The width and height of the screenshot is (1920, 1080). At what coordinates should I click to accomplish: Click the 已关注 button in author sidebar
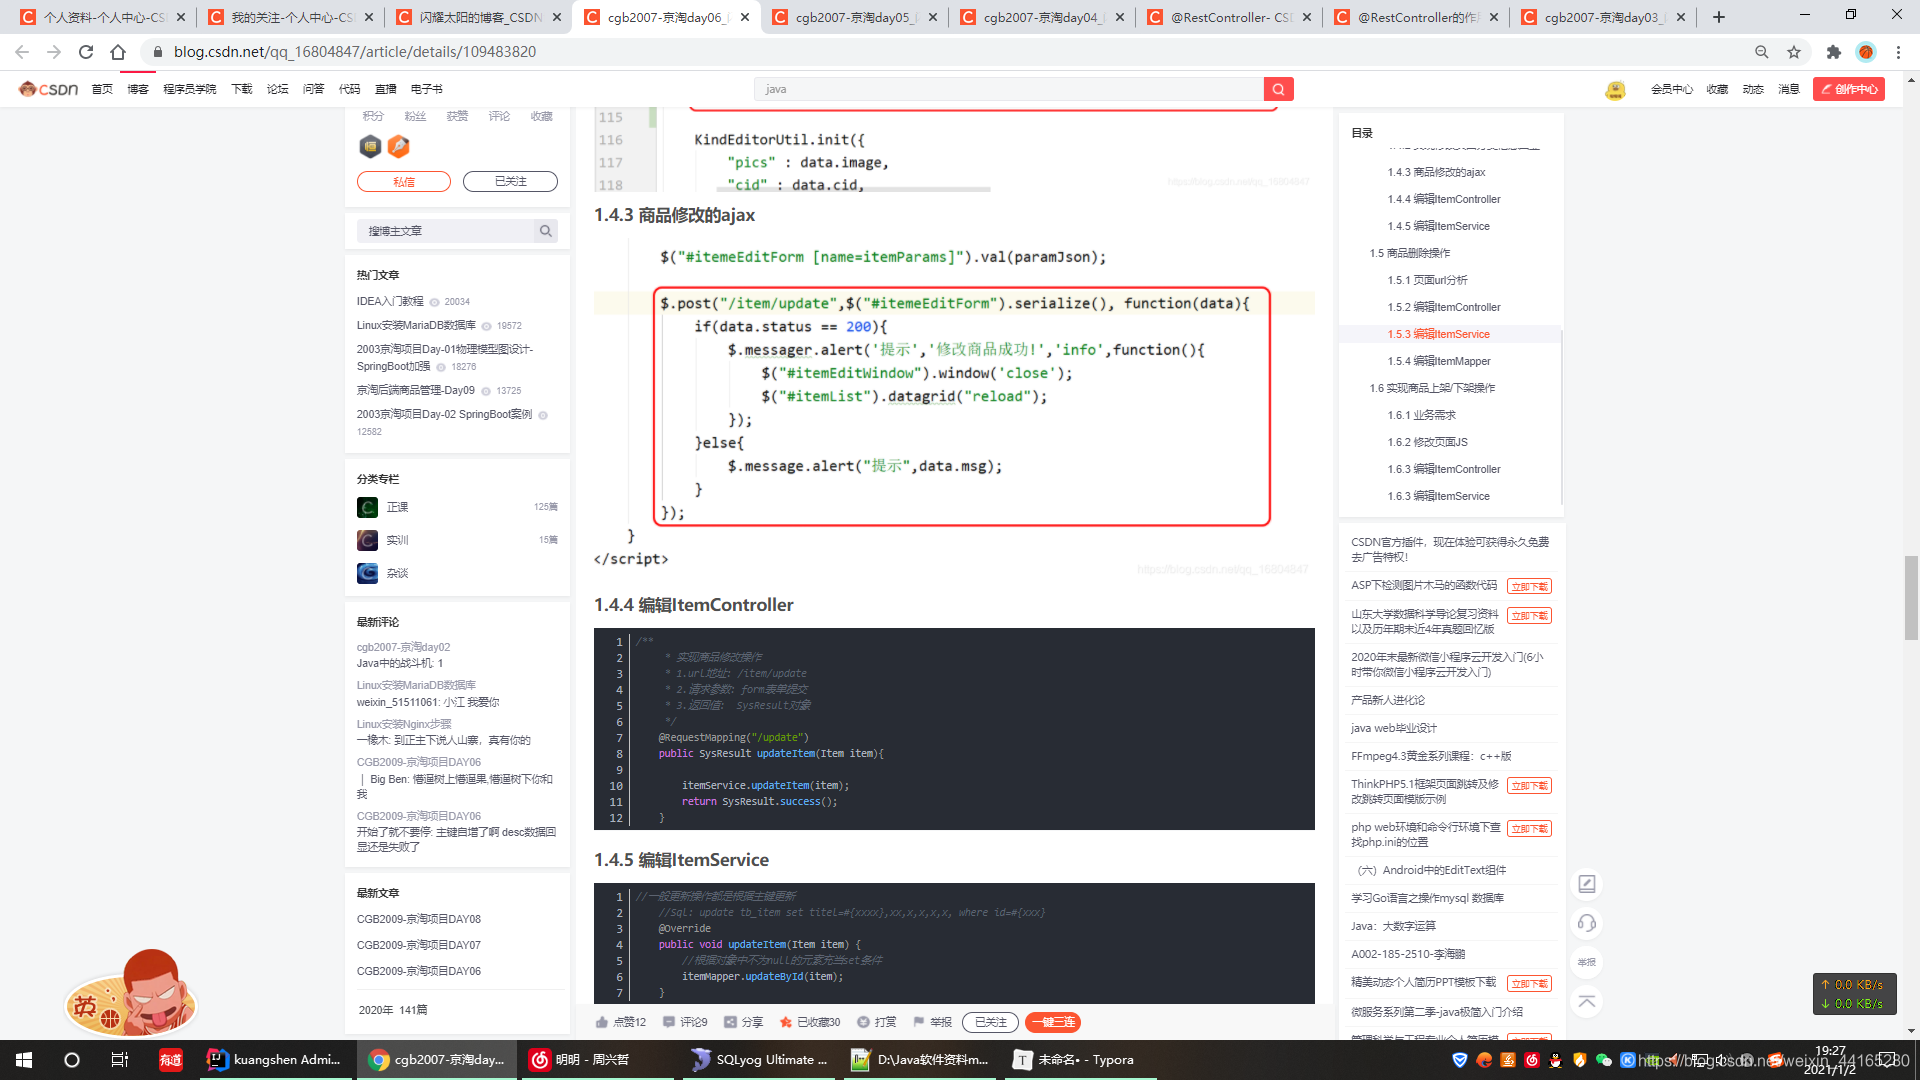pyautogui.click(x=510, y=181)
